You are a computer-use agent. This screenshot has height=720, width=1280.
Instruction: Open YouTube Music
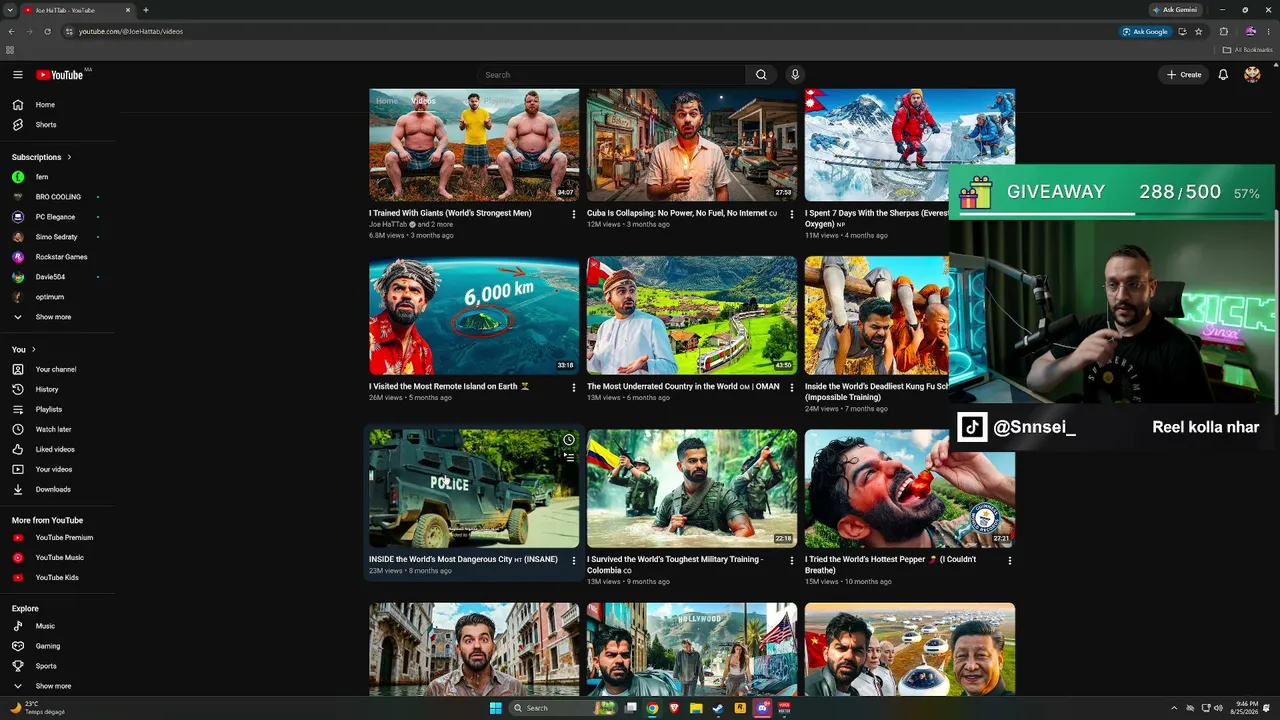pos(58,558)
